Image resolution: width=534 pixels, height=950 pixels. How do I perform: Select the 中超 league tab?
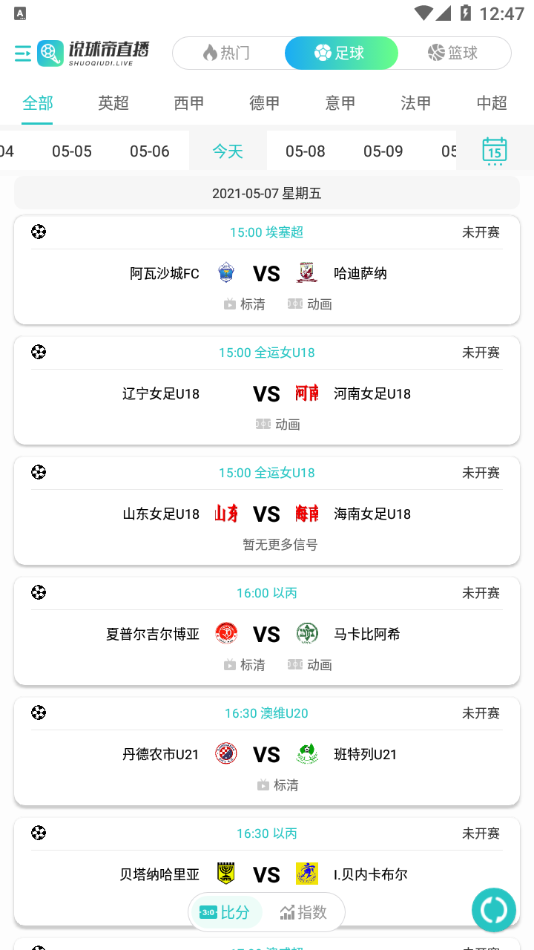pos(492,103)
